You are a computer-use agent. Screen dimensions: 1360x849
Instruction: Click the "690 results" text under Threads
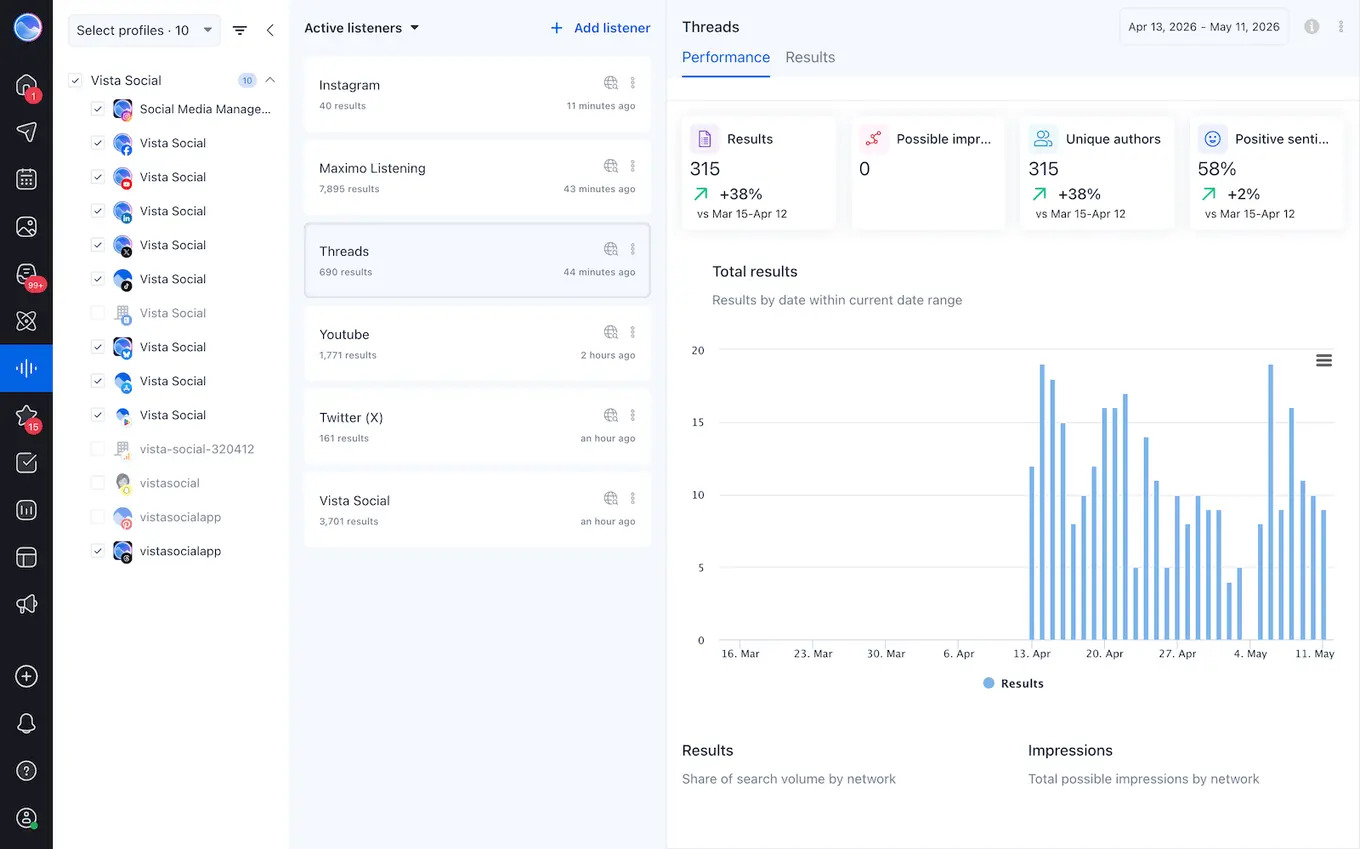(x=346, y=272)
